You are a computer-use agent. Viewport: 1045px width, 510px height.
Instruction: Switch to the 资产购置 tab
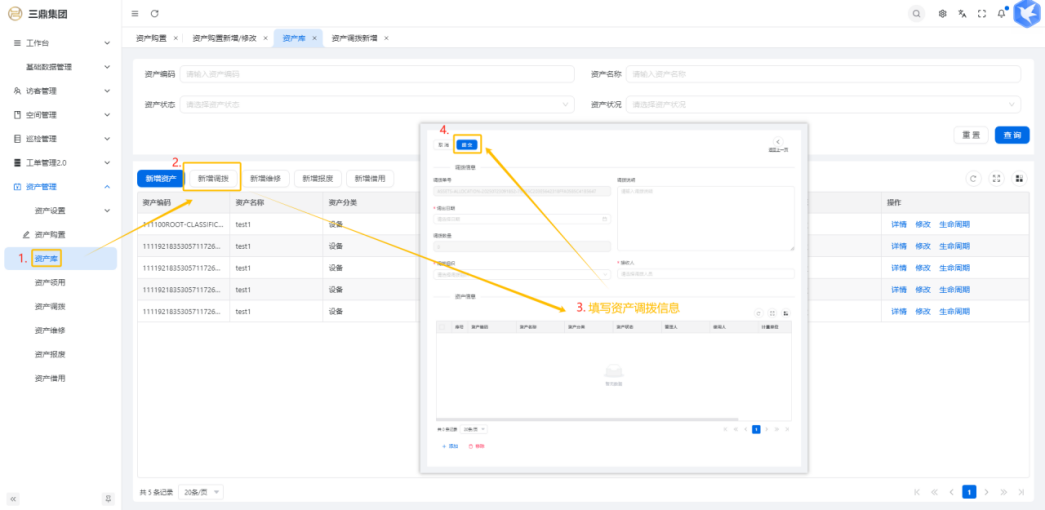tap(152, 38)
